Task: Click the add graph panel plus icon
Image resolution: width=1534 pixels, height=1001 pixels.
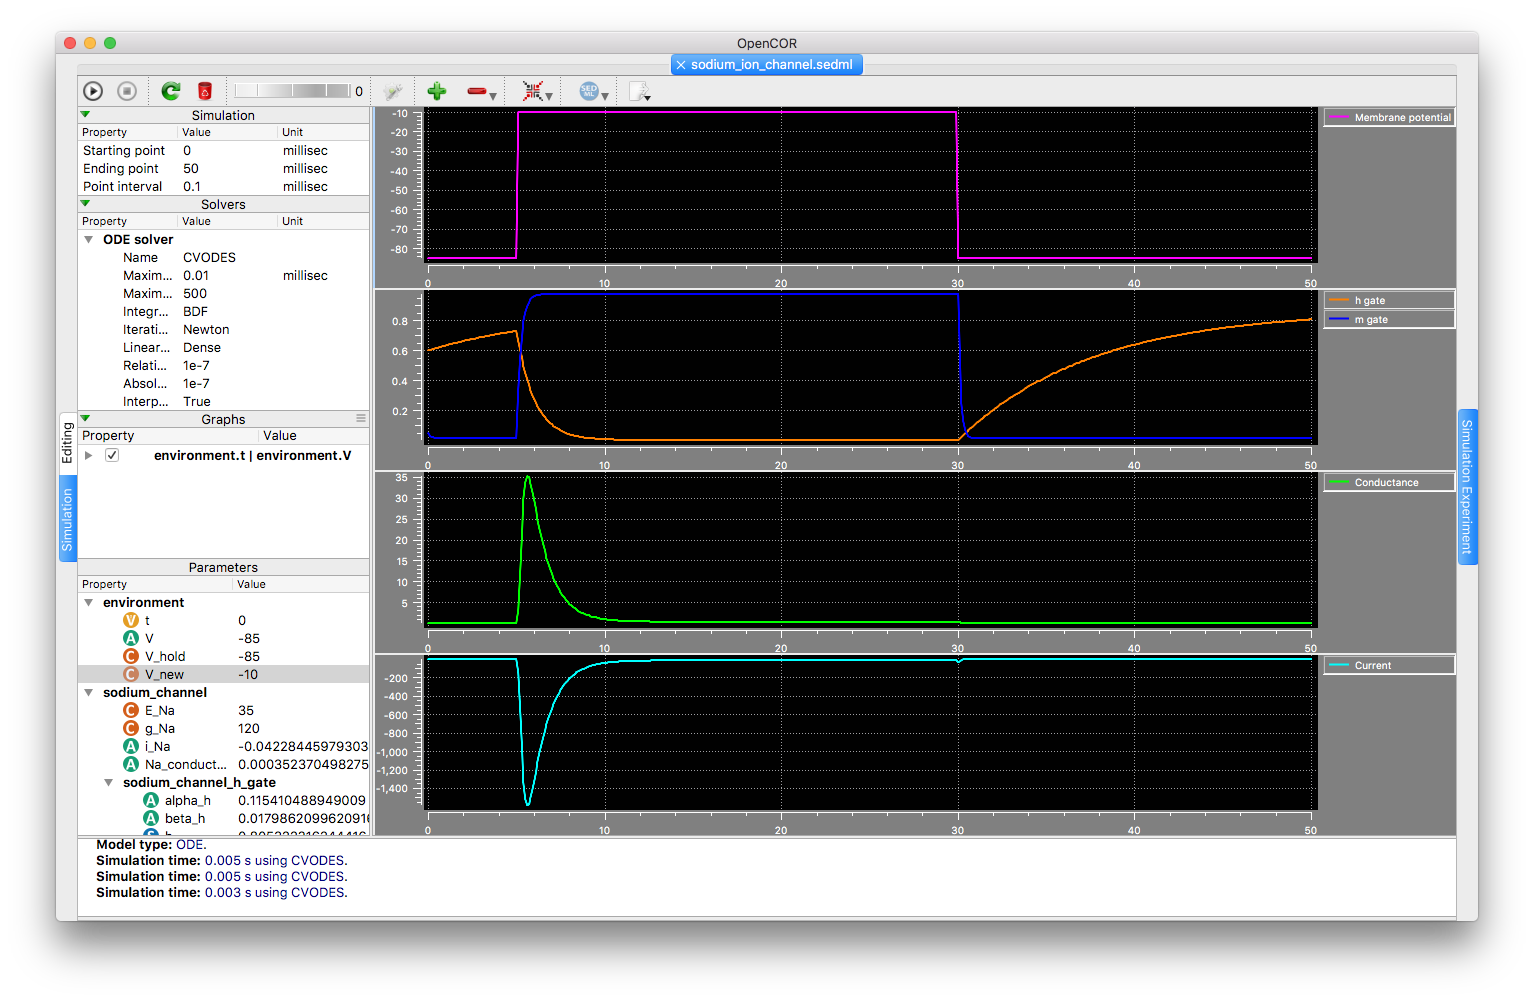Action: (x=436, y=91)
